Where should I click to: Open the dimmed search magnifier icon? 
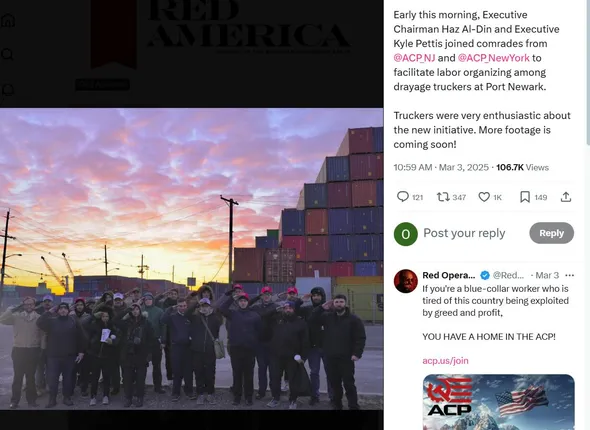point(8,55)
